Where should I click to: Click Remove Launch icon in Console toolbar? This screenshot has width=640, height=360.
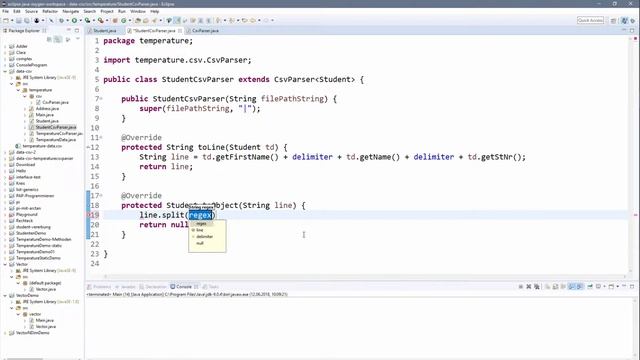pos(529,287)
